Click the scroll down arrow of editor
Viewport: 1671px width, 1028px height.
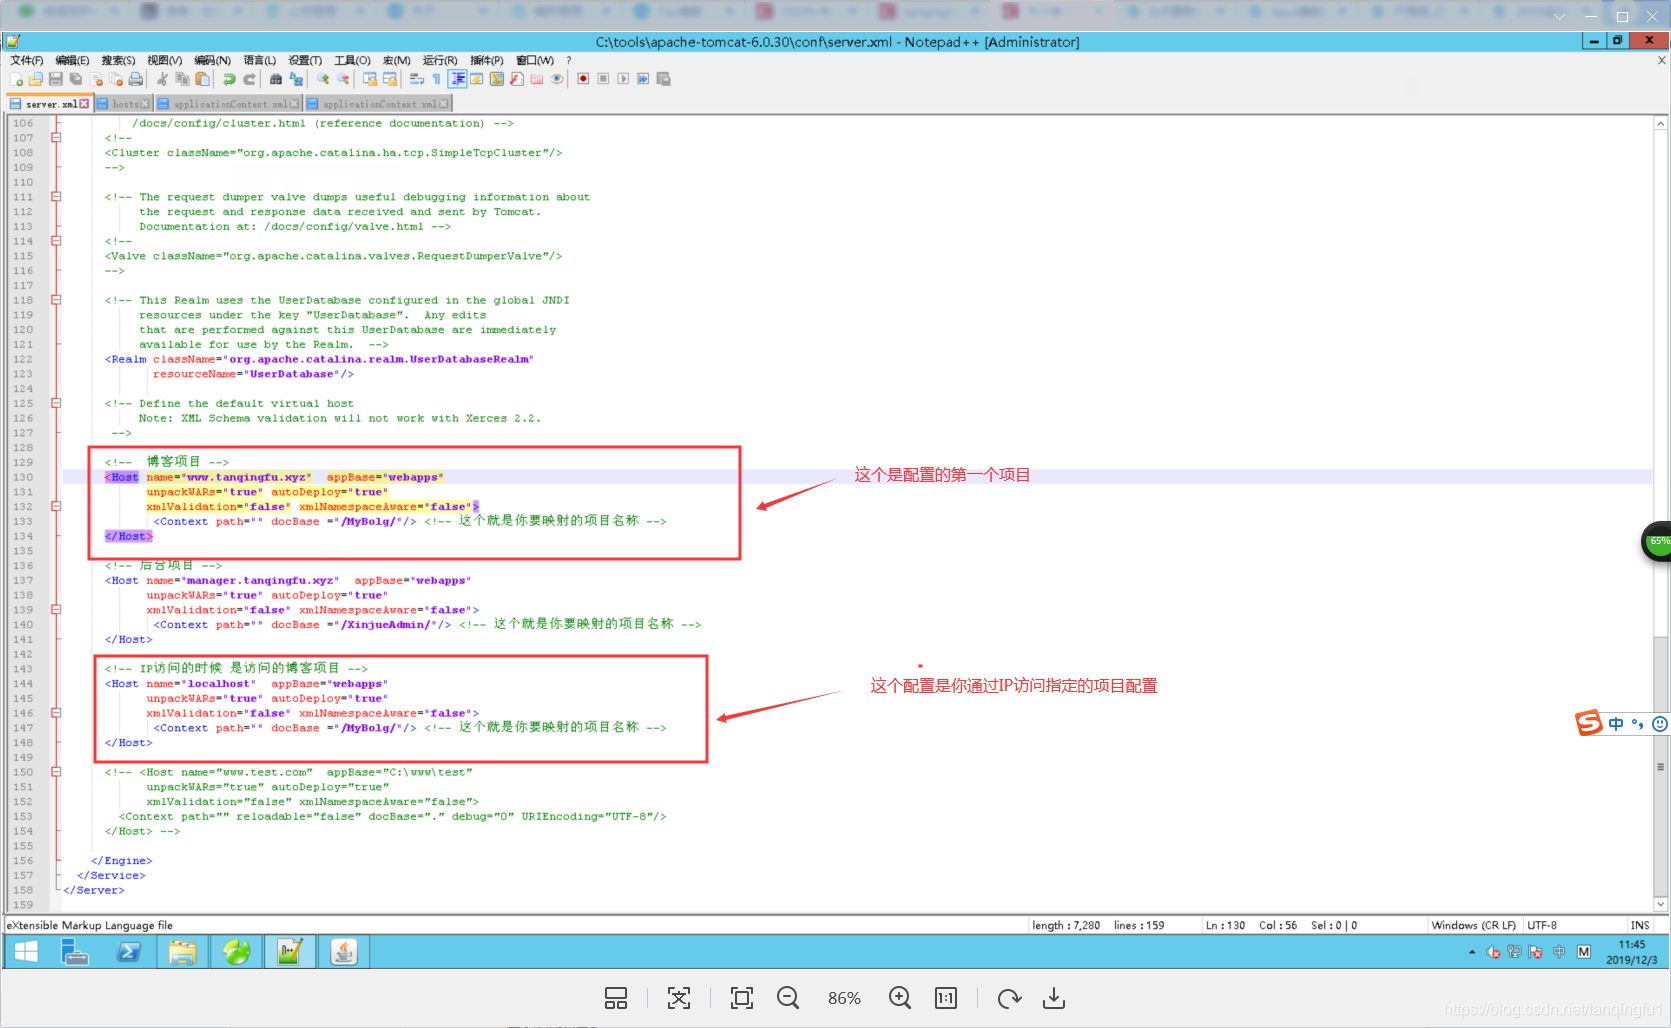(x=1660, y=904)
